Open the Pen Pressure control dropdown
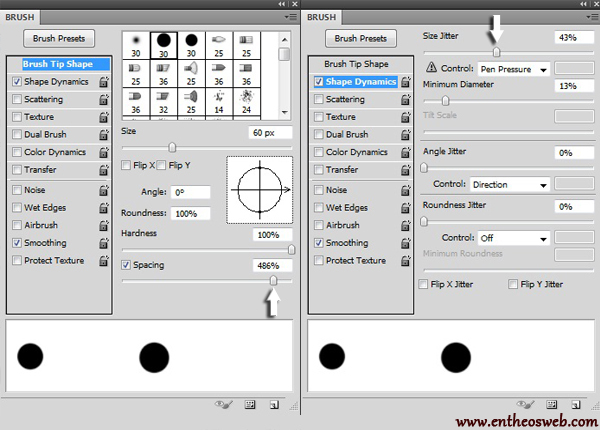The width and height of the screenshot is (600, 430). (513, 70)
